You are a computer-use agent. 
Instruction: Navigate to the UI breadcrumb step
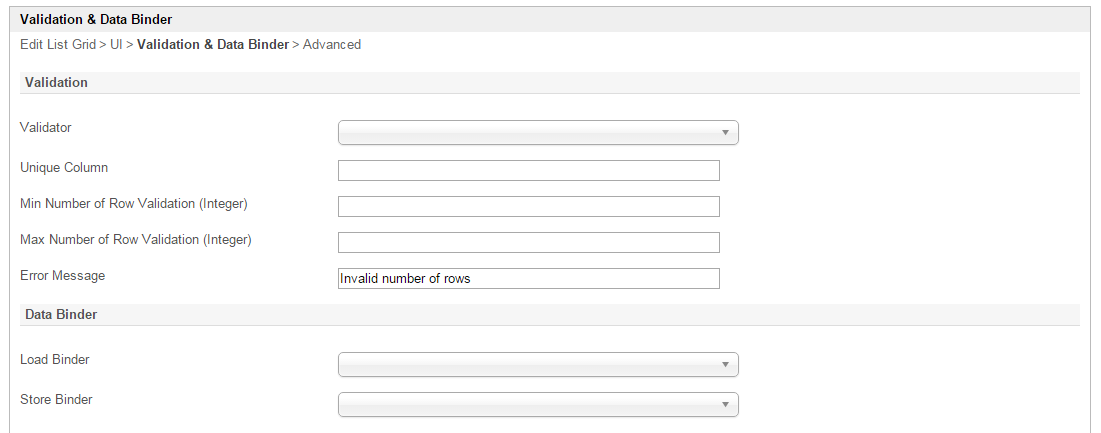pos(116,45)
